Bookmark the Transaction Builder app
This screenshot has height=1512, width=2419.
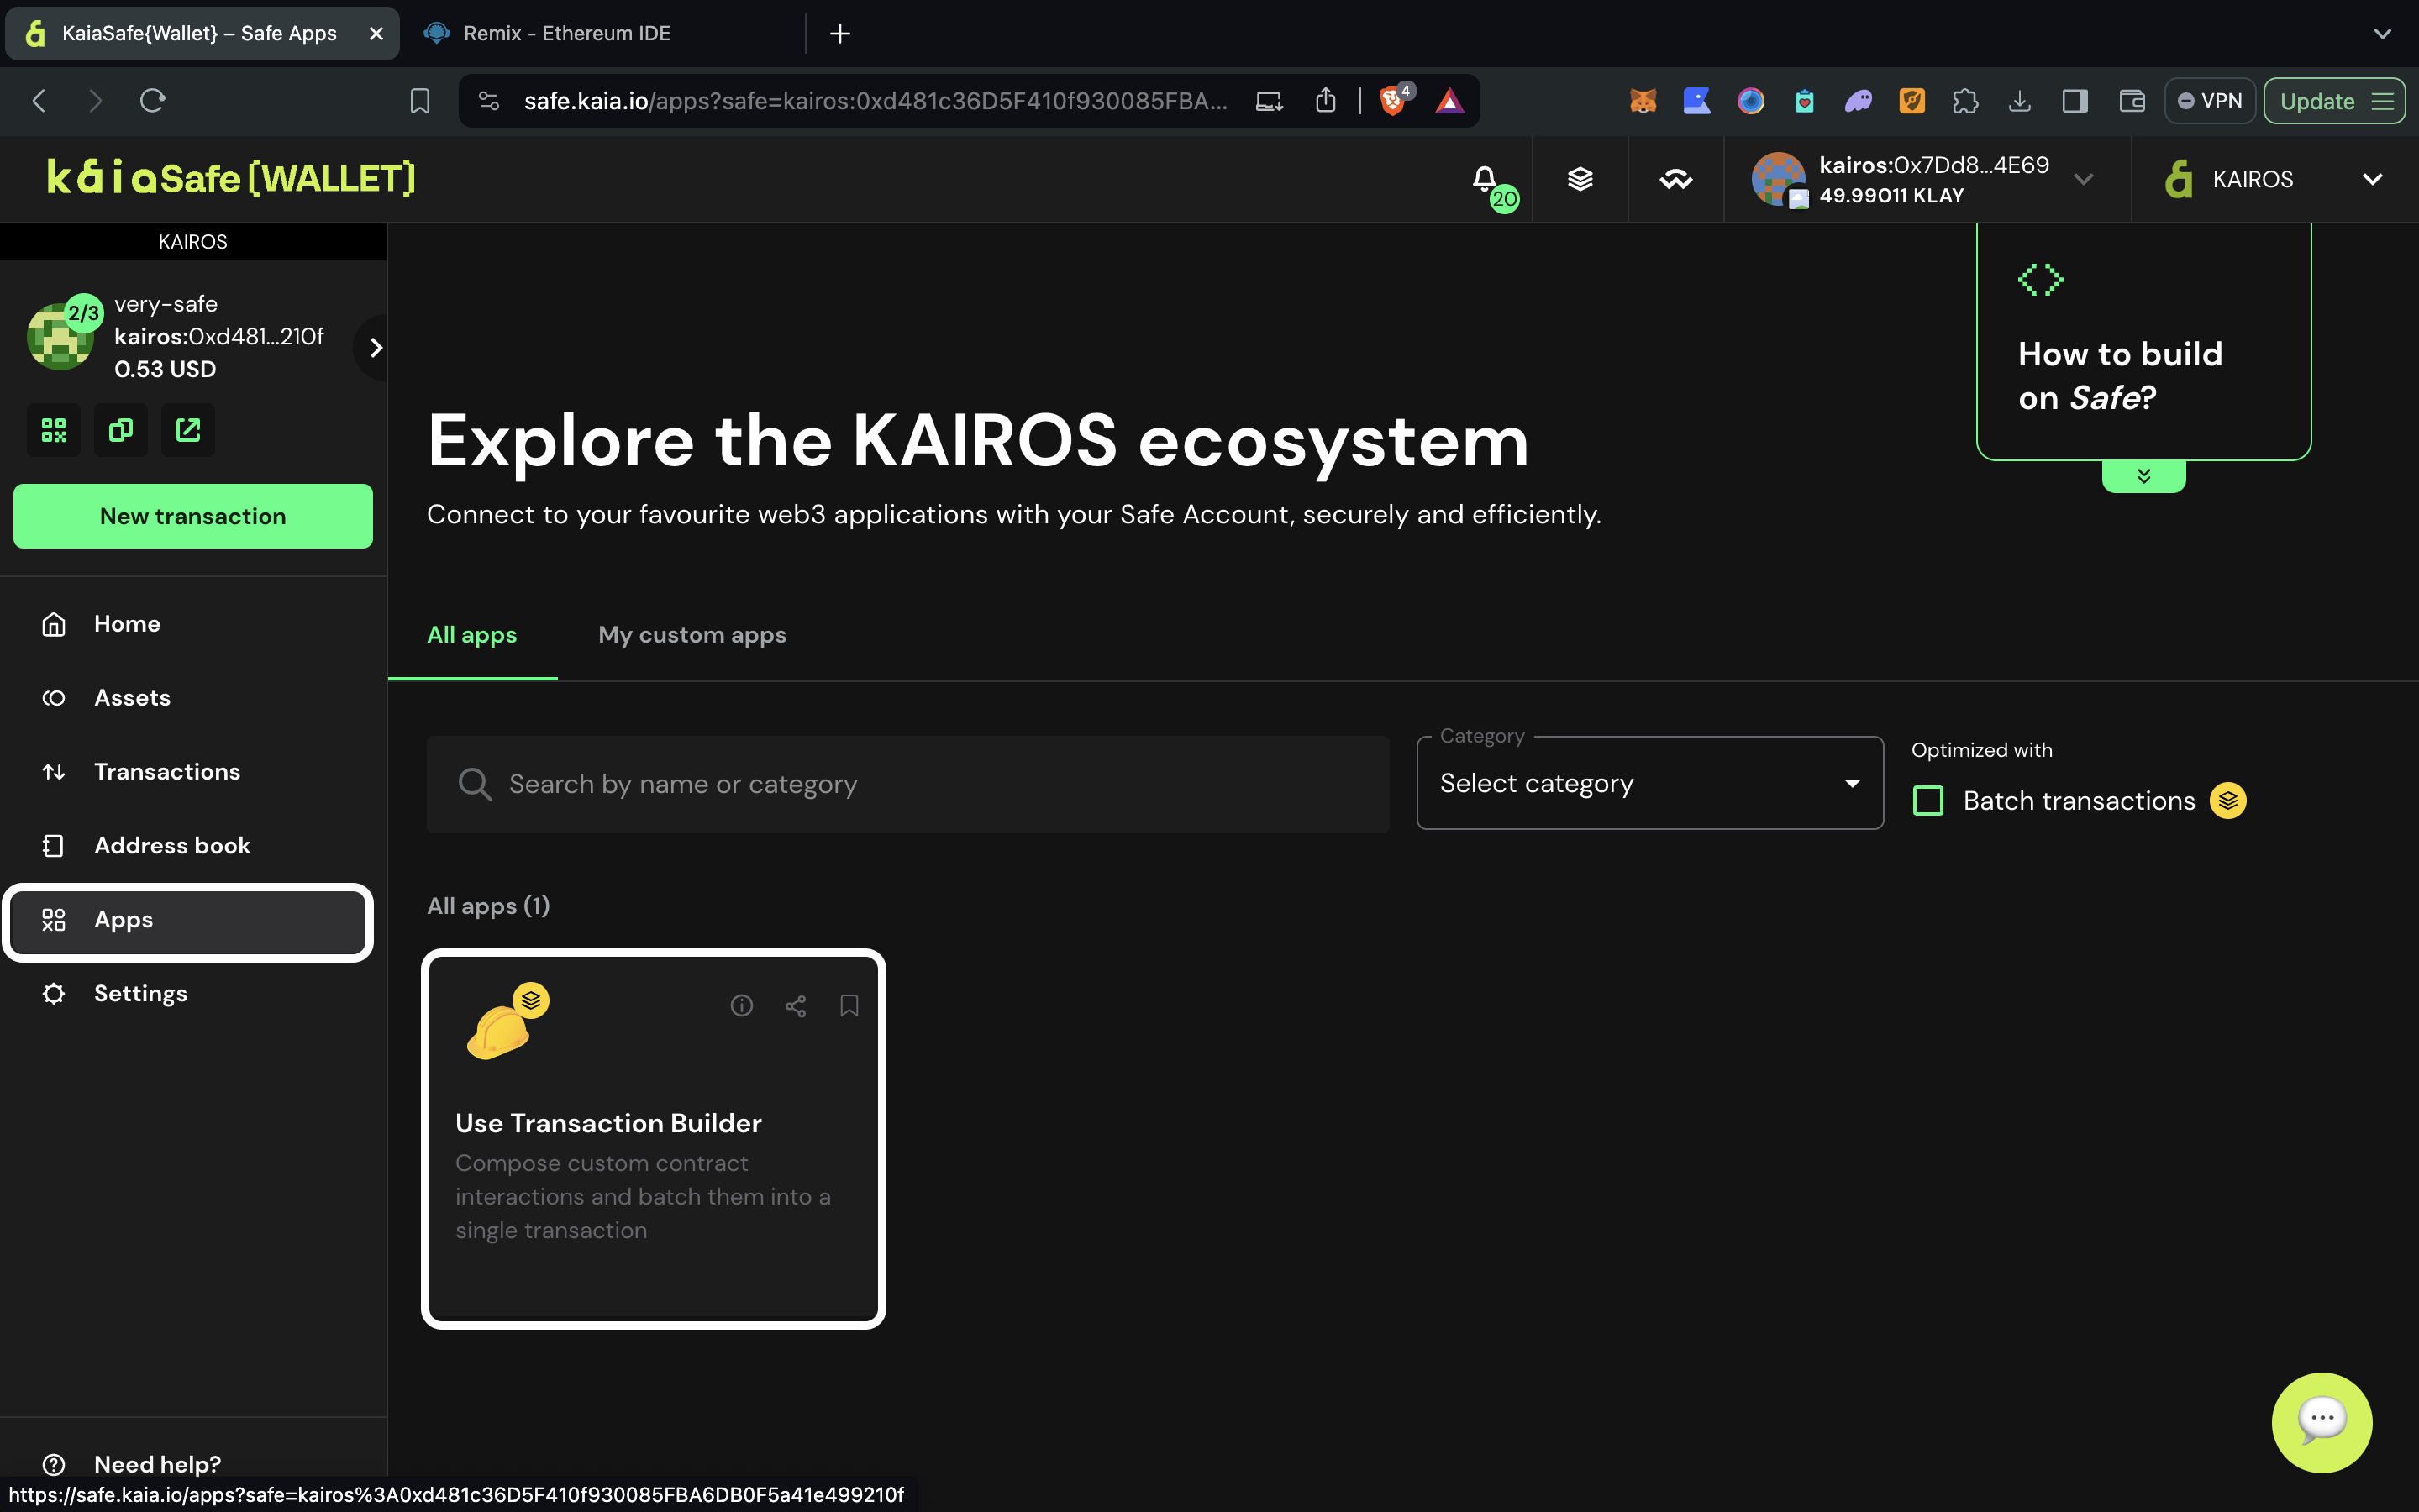click(849, 1005)
